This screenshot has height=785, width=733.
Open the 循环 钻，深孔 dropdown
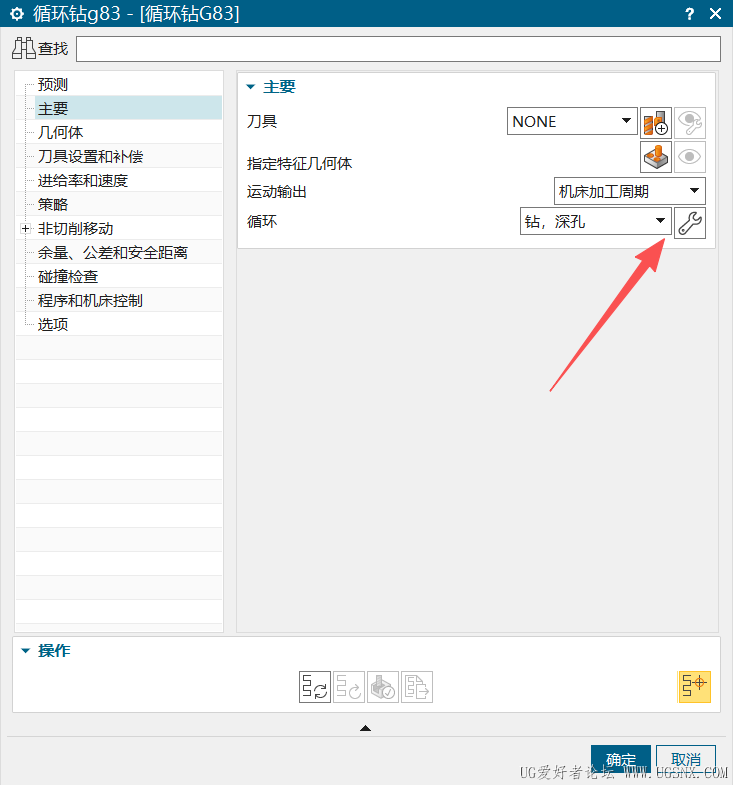point(595,221)
